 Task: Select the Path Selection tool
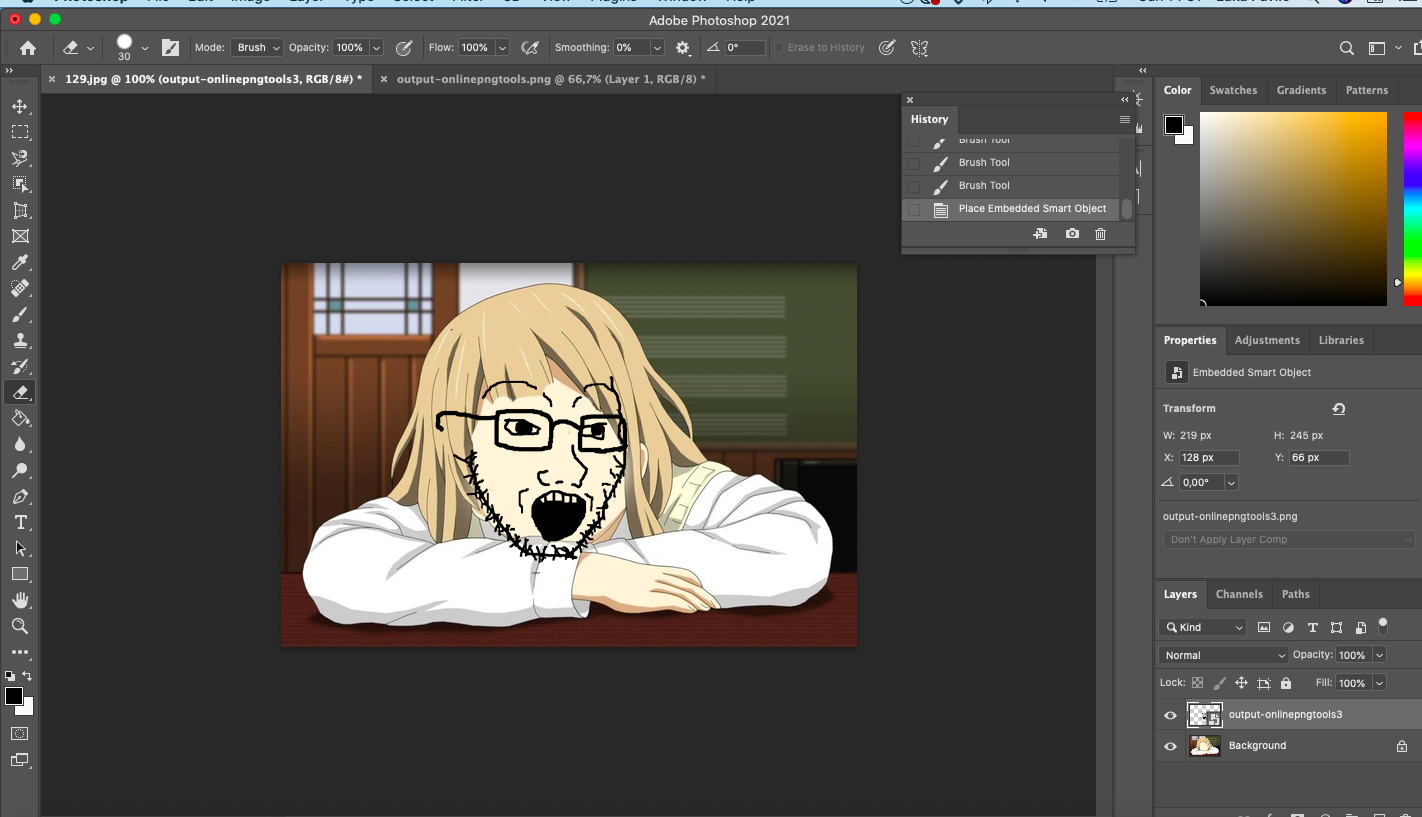[x=20, y=548]
